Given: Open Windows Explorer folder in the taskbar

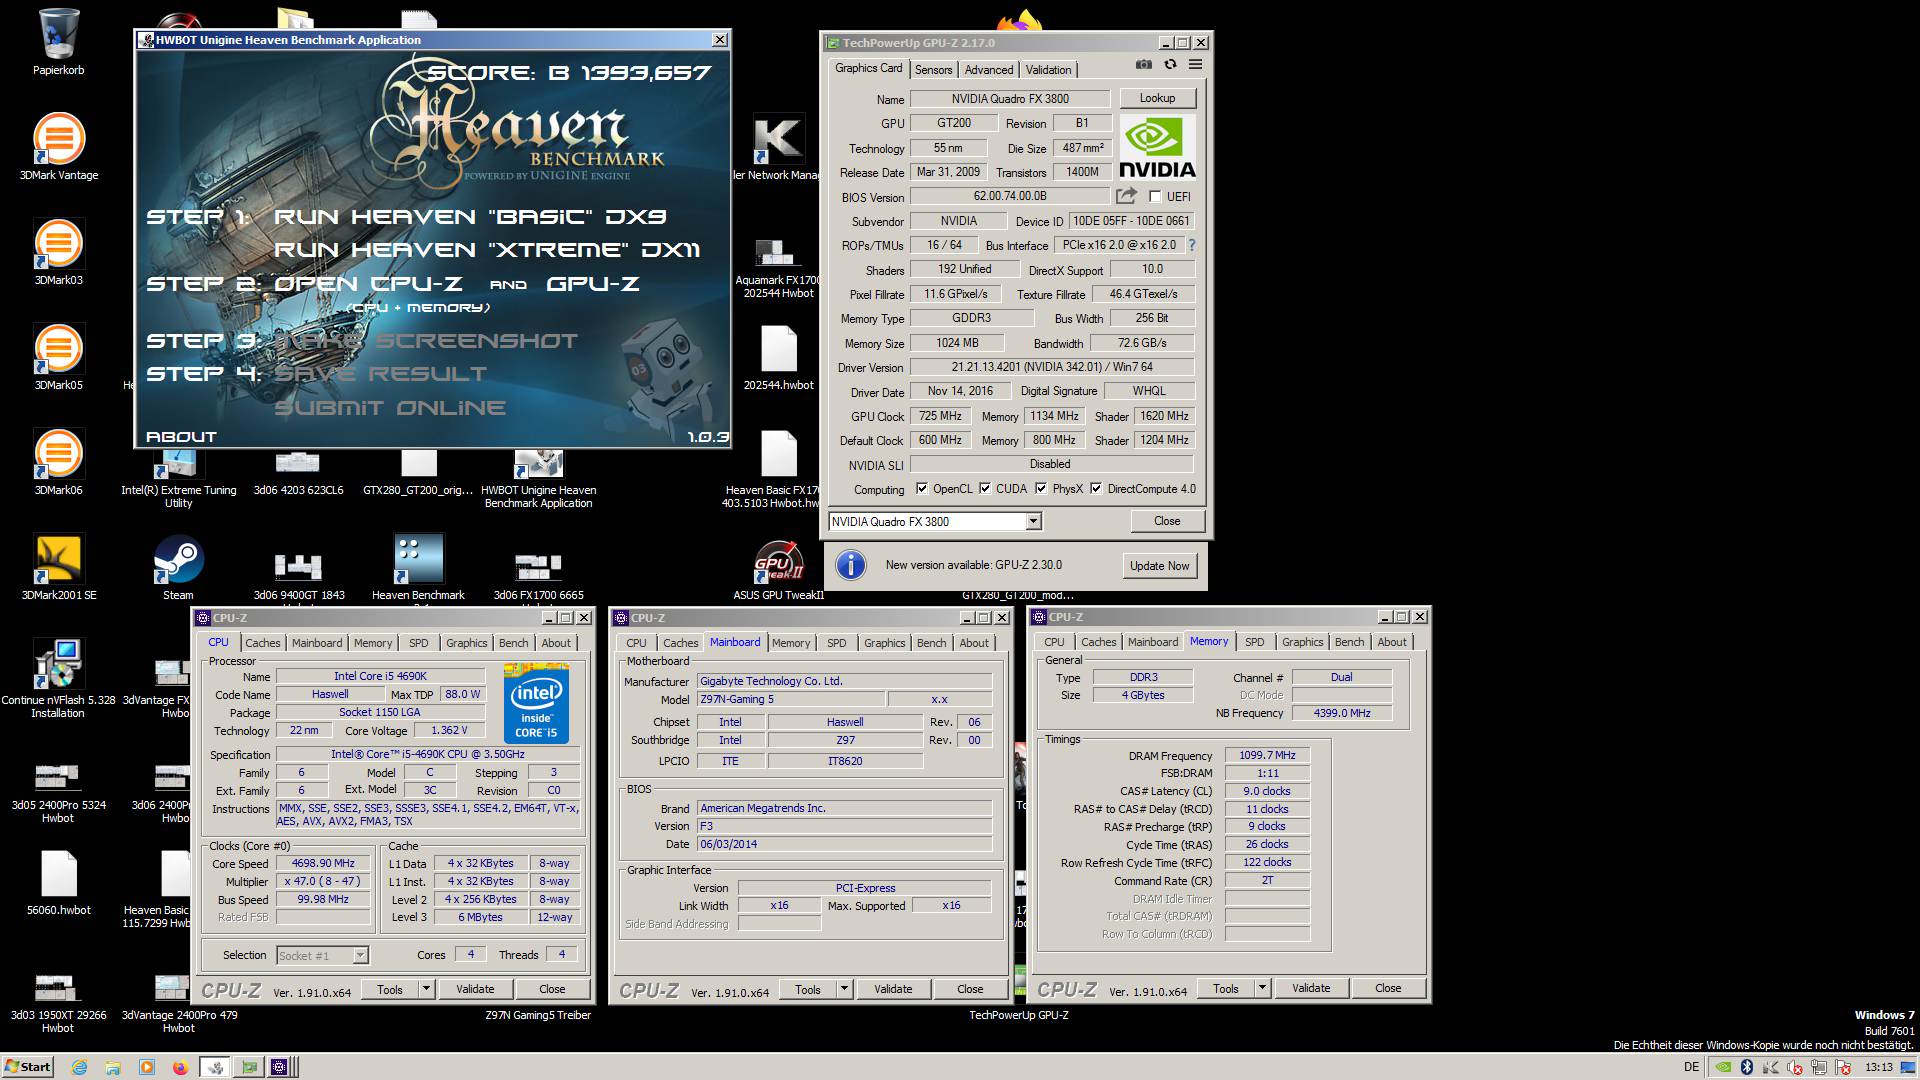Looking at the screenshot, I should (x=113, y=1067).
